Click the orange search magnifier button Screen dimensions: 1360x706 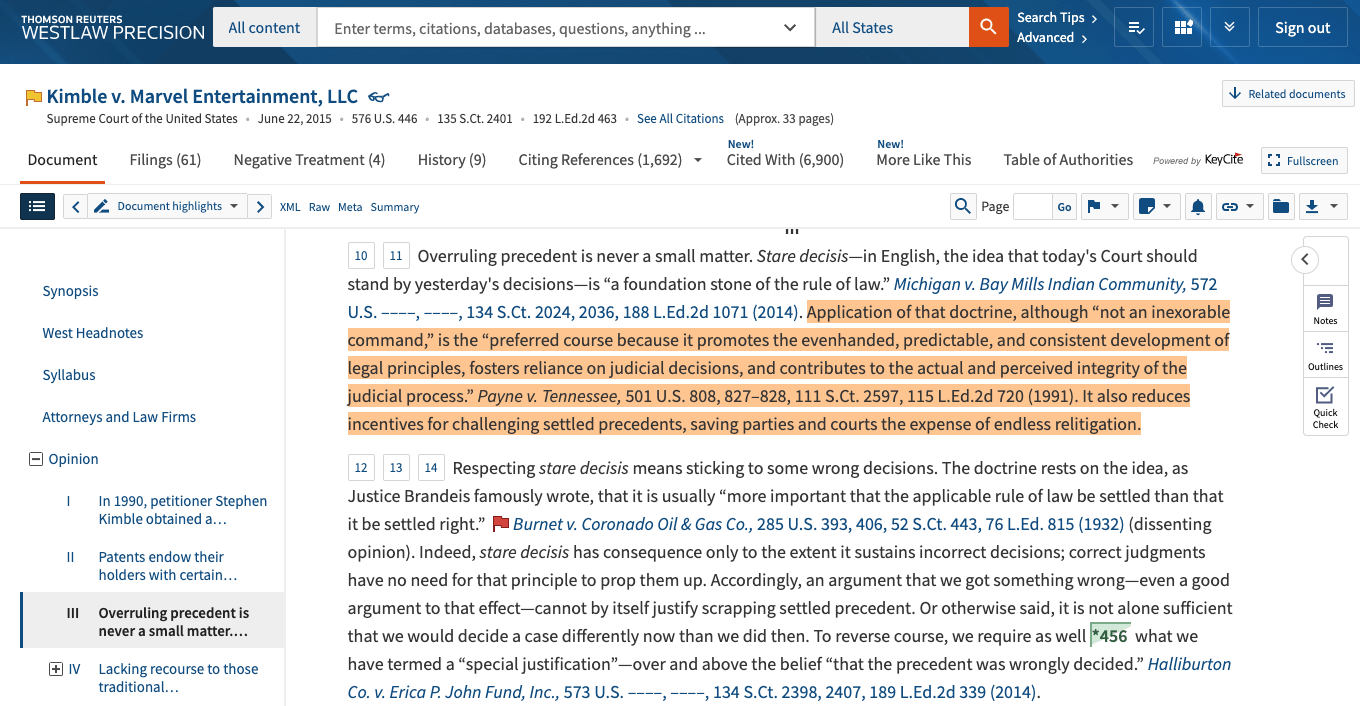[987, 28]
